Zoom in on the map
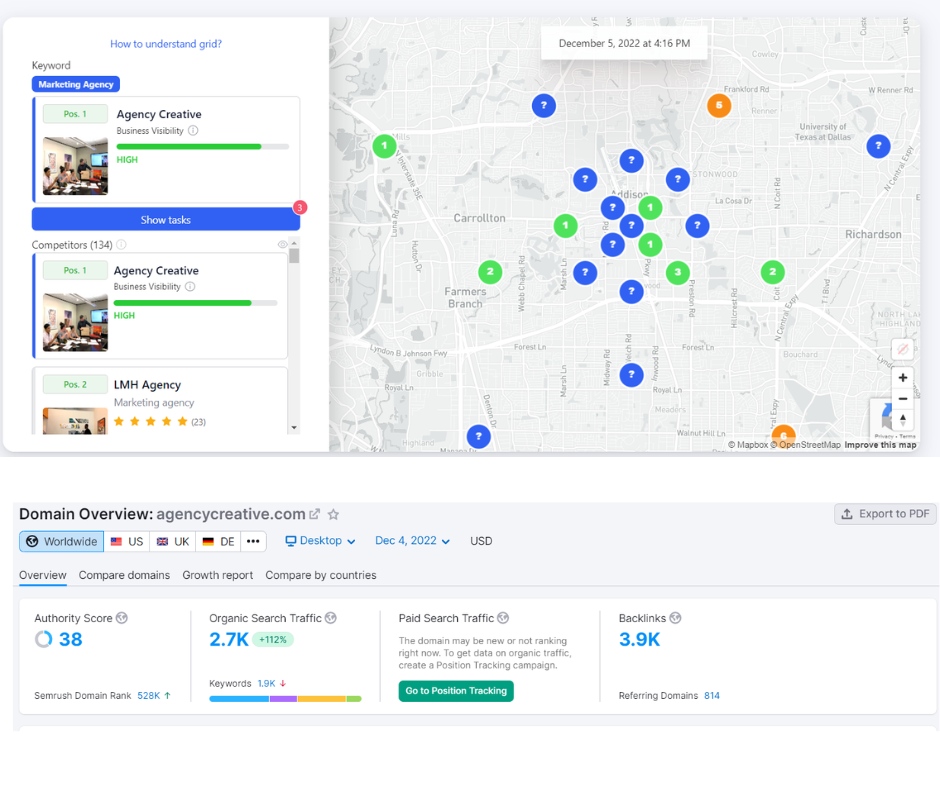940x788 pixels. (x=903, y=377)
